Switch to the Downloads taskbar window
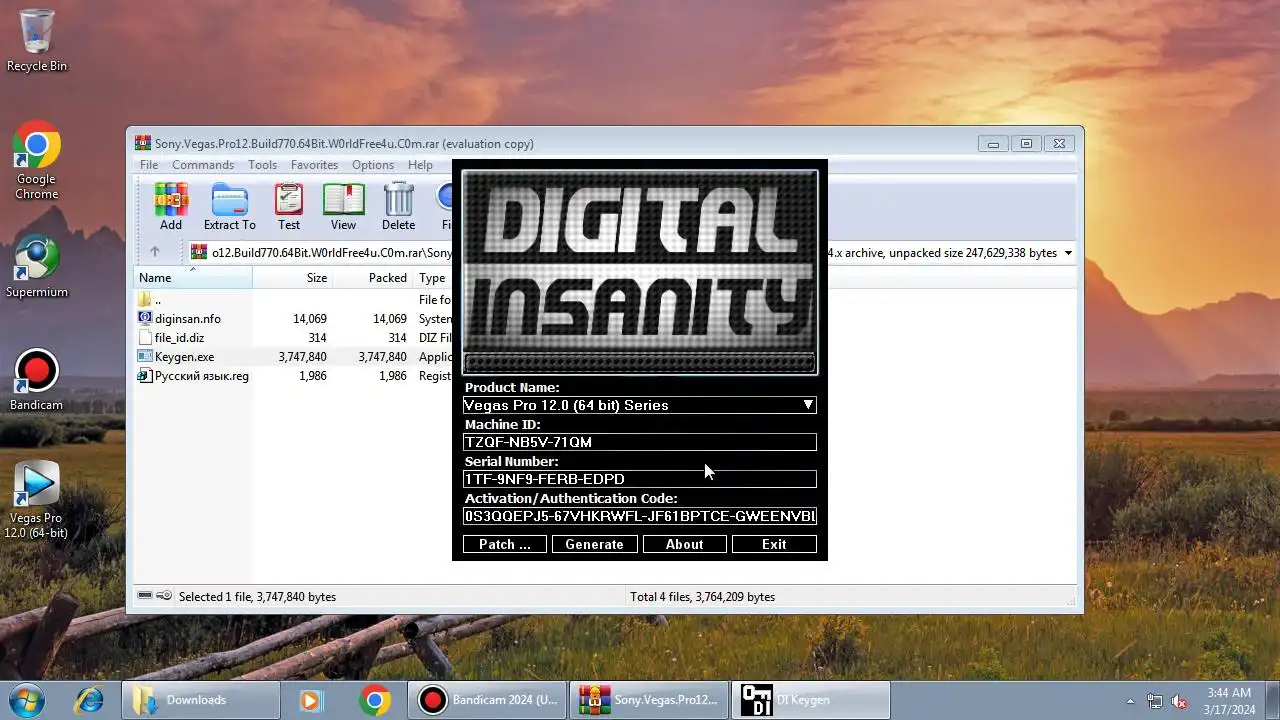The height and width of the screenshot is (720, 1280). pos(201,700)
